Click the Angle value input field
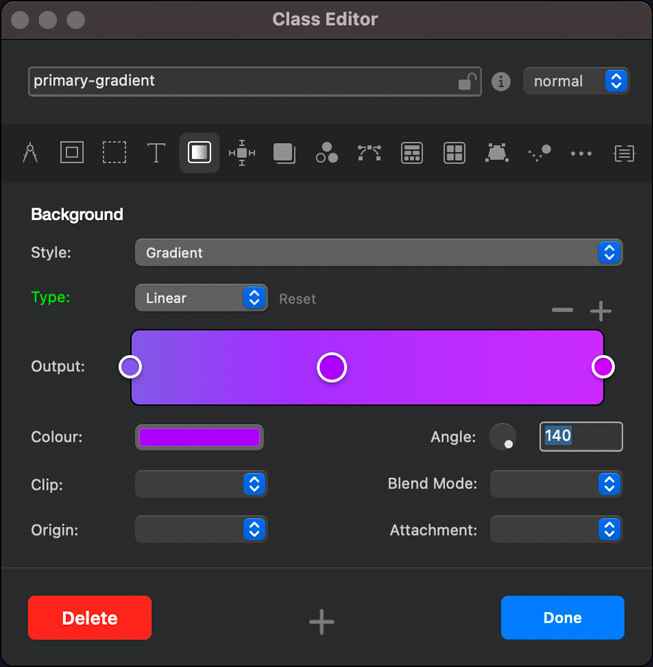This screenshot has height=667, width=653. click(x=581, y=436)
